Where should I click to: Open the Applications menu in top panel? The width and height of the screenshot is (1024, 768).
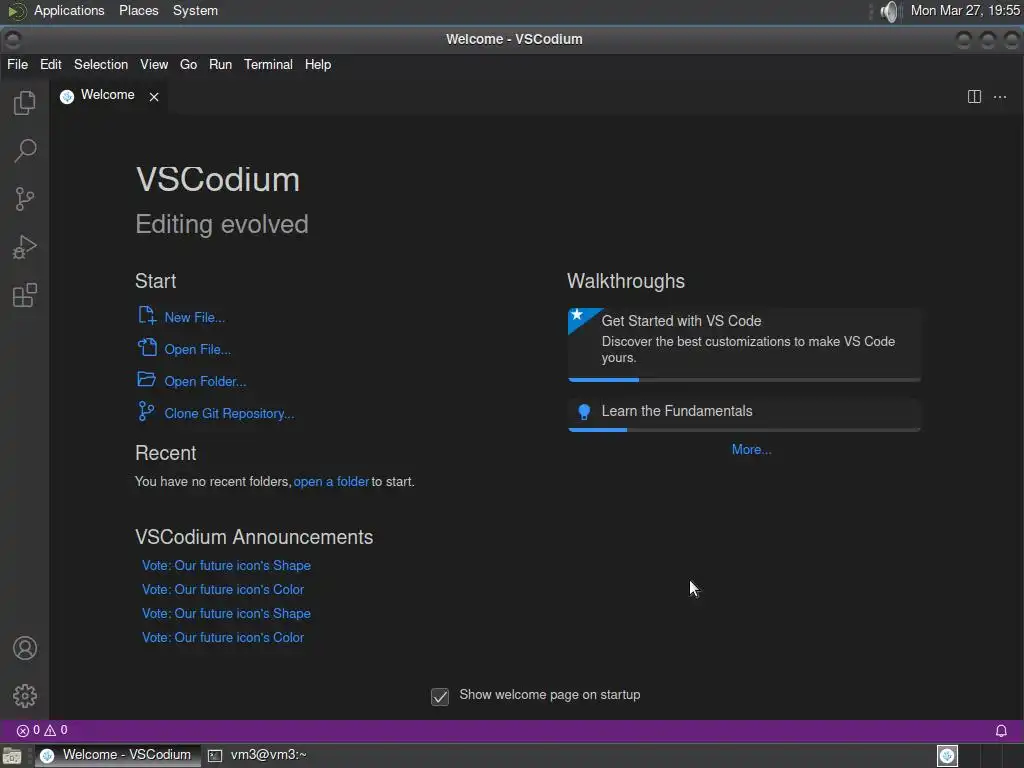click(69, 11)
